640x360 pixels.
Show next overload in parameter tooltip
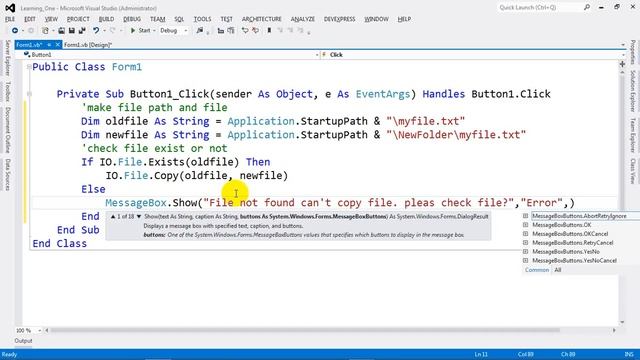(139, 216)
